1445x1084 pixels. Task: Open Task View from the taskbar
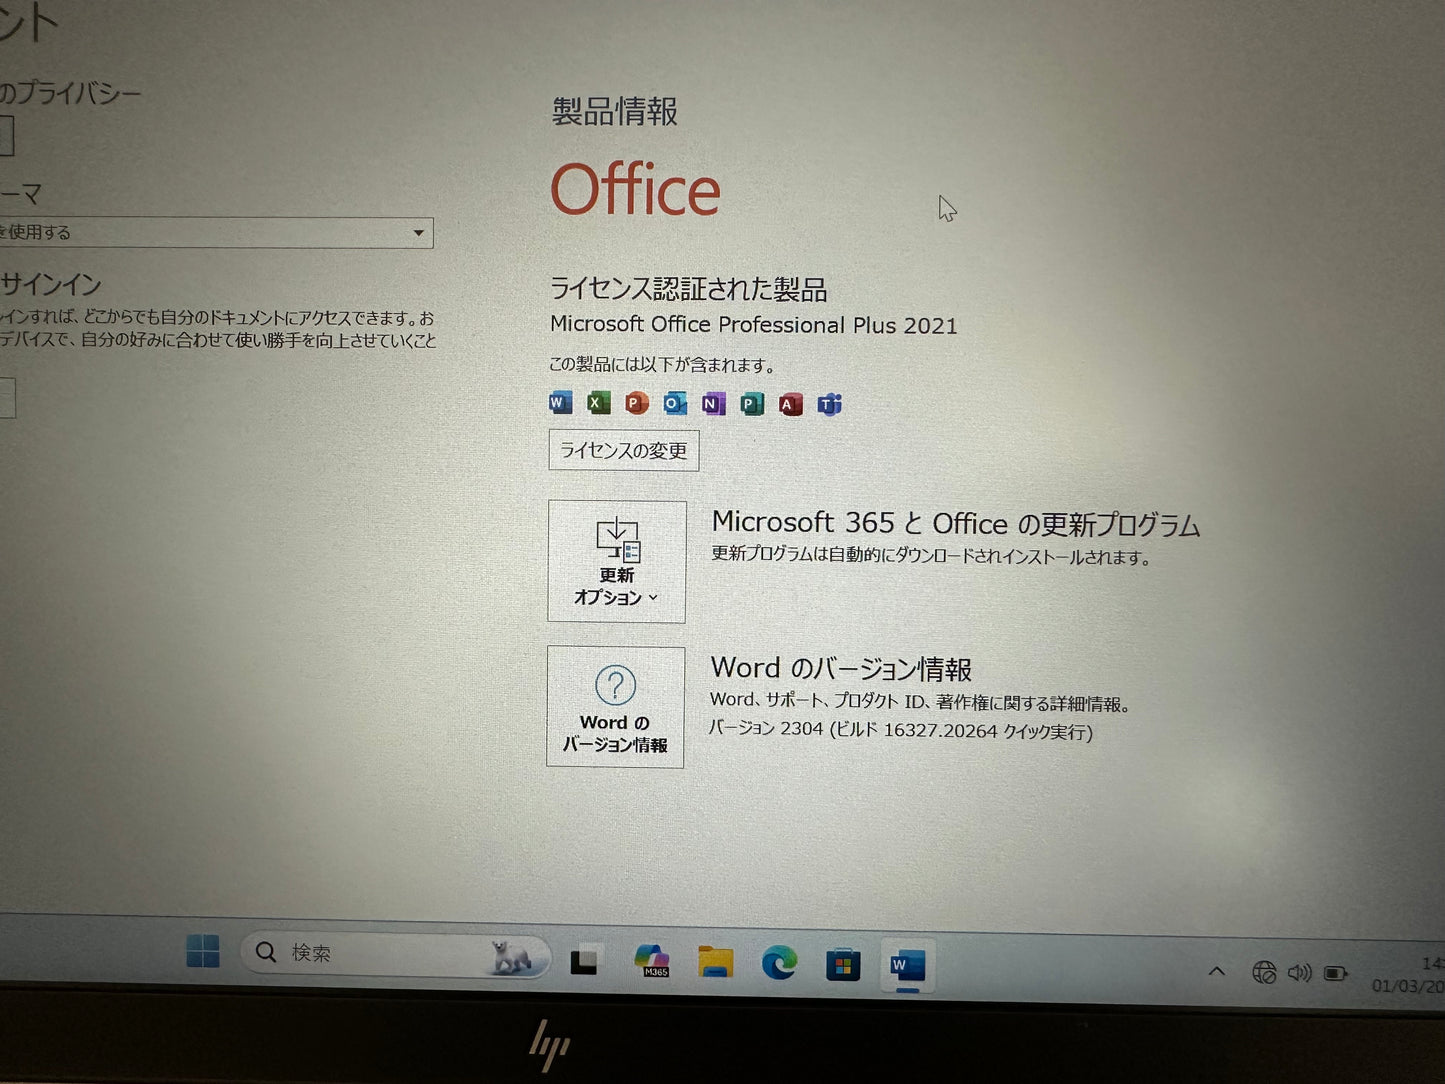tap(585, 960)
